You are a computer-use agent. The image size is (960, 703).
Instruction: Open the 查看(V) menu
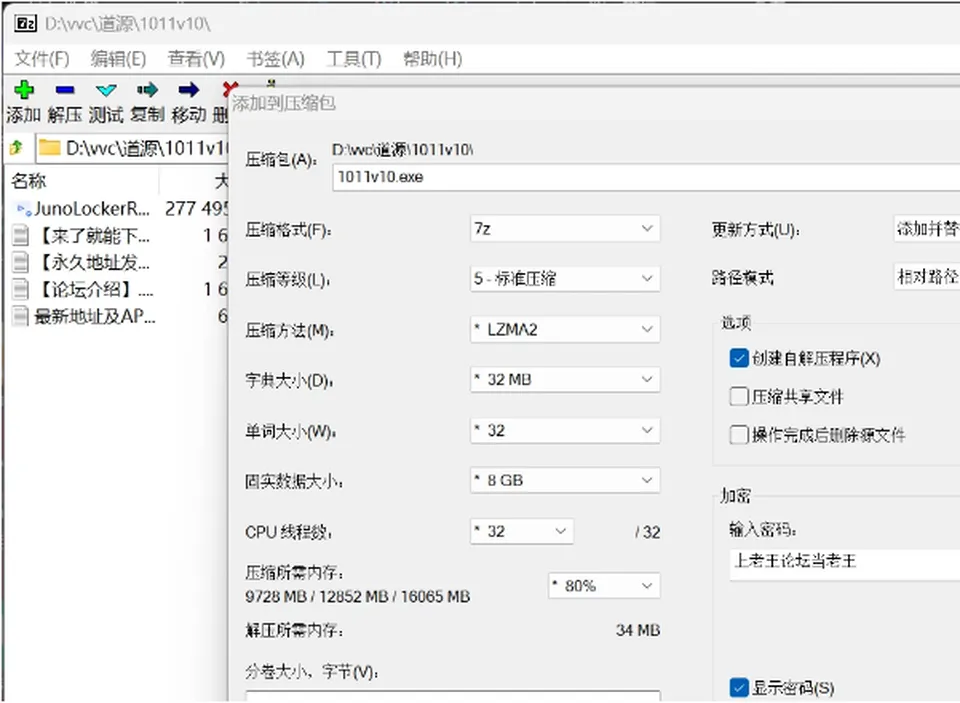tap(196, 59)
